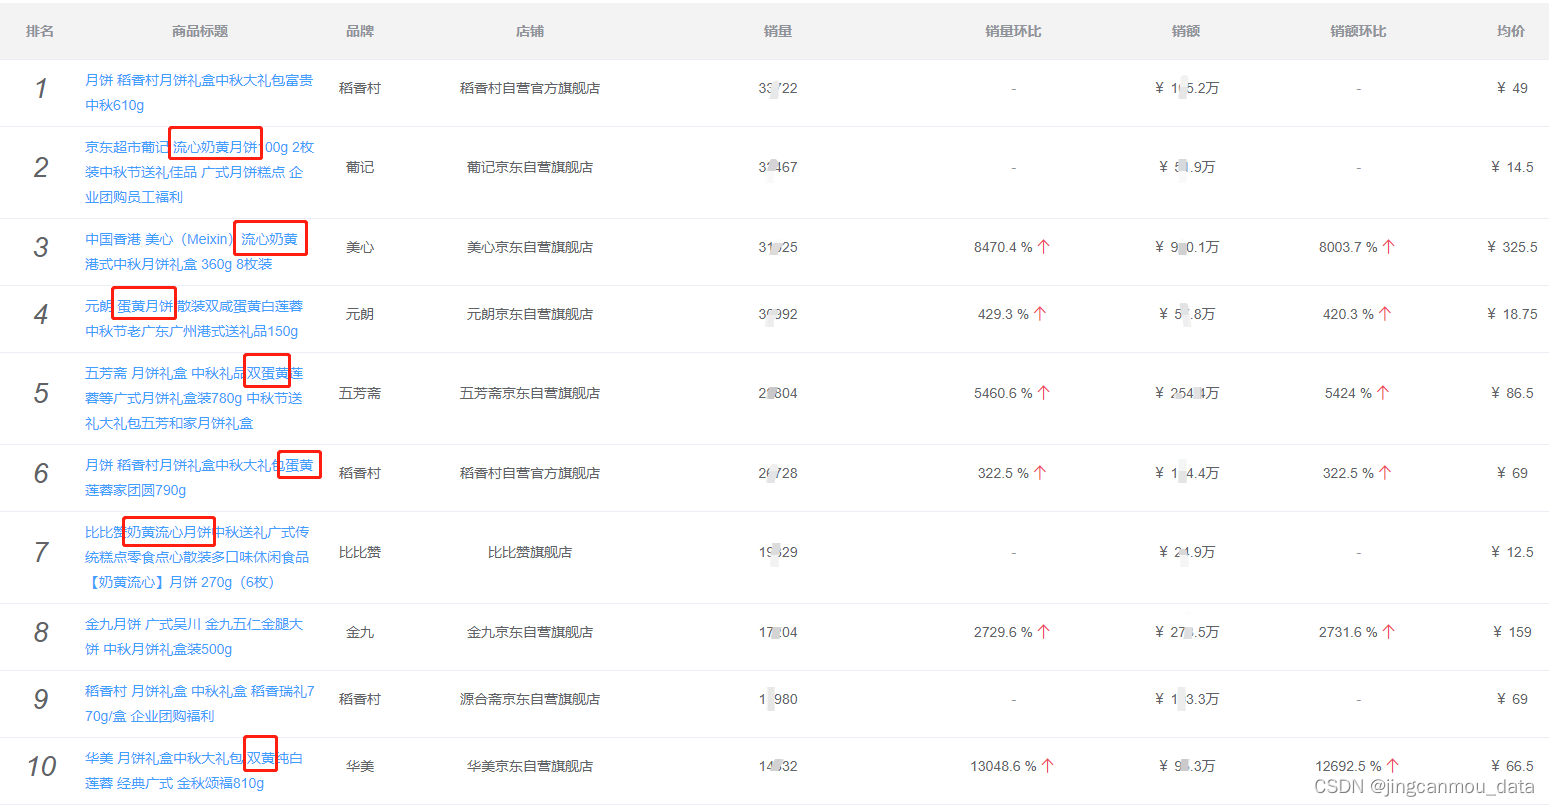This screenshot has height=806, width=1549.
Task: Select average price ¥ 49
Action: [x=1512, y=88]
